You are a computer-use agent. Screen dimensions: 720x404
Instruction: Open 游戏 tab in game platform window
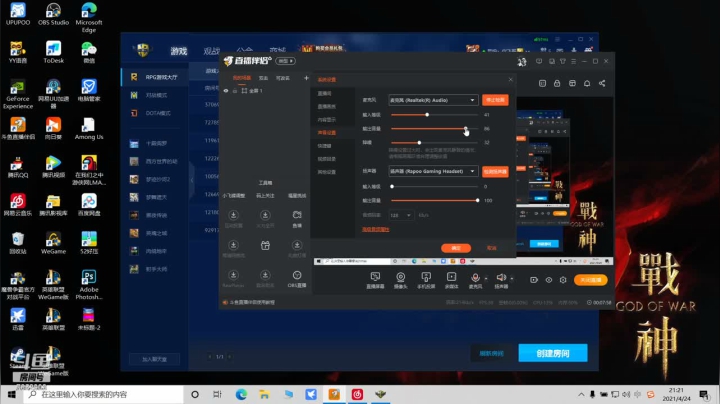click(x=179, y=51)
